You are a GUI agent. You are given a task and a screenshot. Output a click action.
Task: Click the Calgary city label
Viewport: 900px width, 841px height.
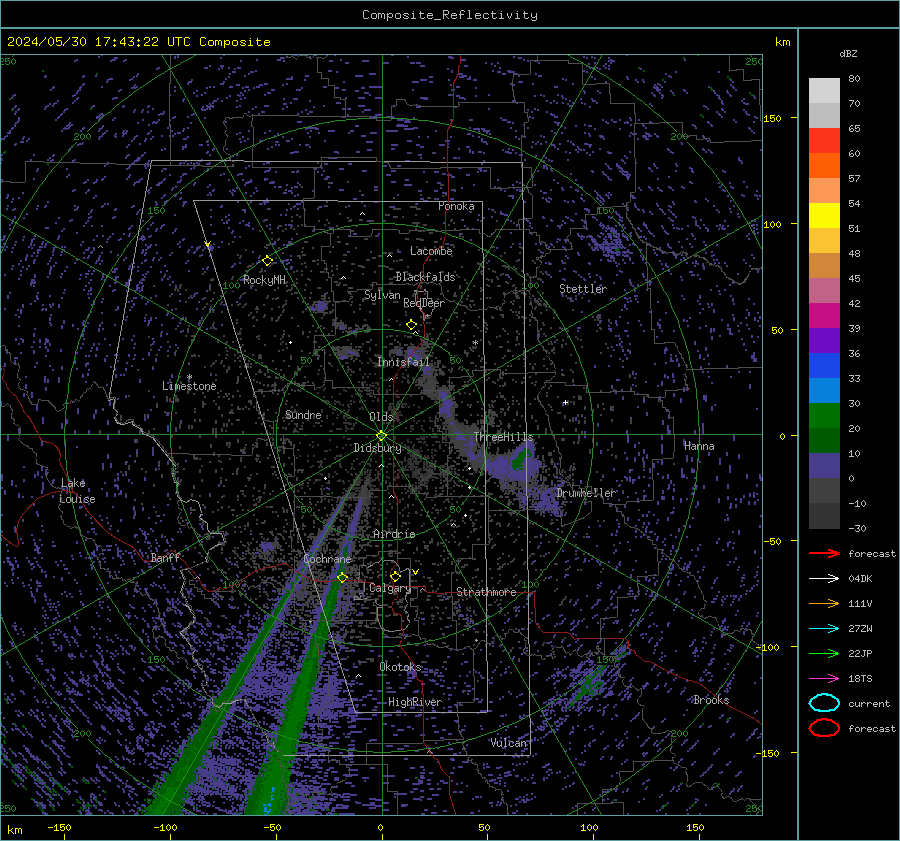(x=390, y=588)
